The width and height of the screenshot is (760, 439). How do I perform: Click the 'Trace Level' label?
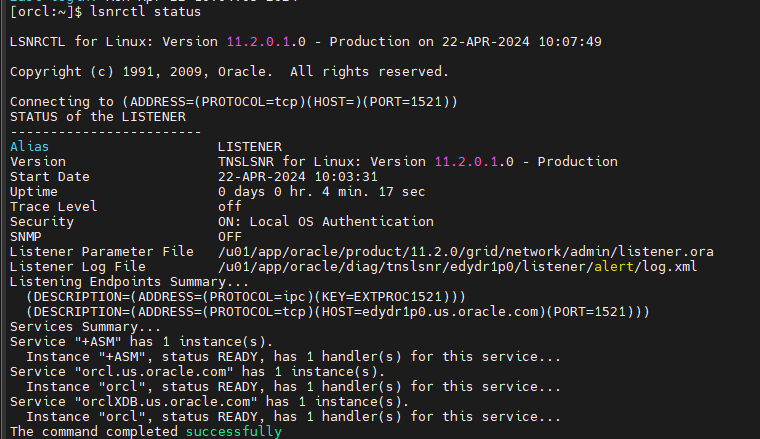click(x=54, y=207)
